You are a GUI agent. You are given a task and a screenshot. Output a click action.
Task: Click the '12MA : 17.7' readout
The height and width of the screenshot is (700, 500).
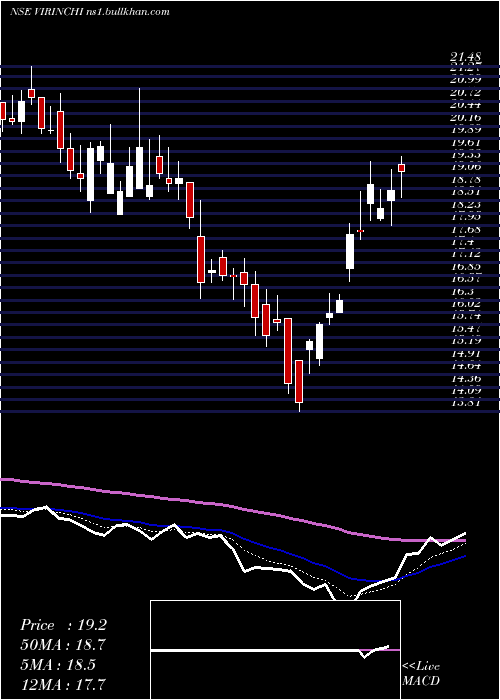63,685
